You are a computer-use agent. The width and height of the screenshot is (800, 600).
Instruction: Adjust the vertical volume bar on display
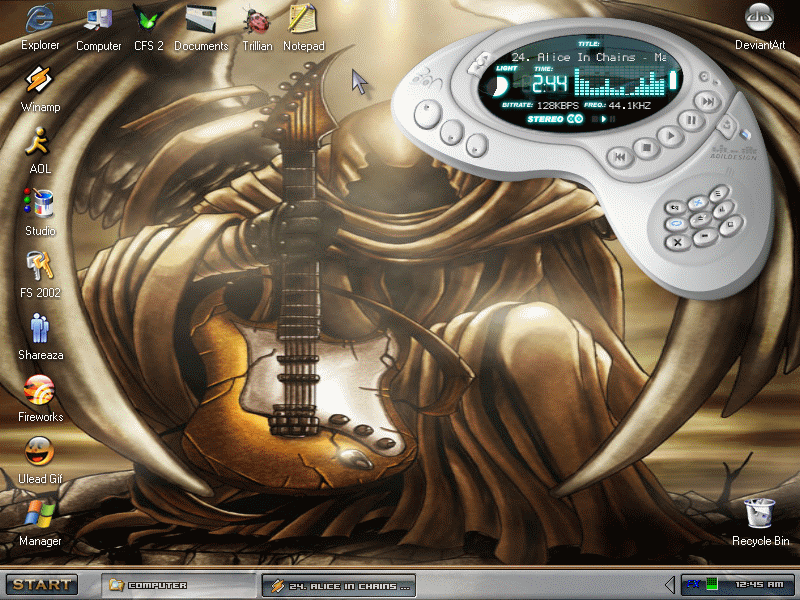tap(673, 81)
